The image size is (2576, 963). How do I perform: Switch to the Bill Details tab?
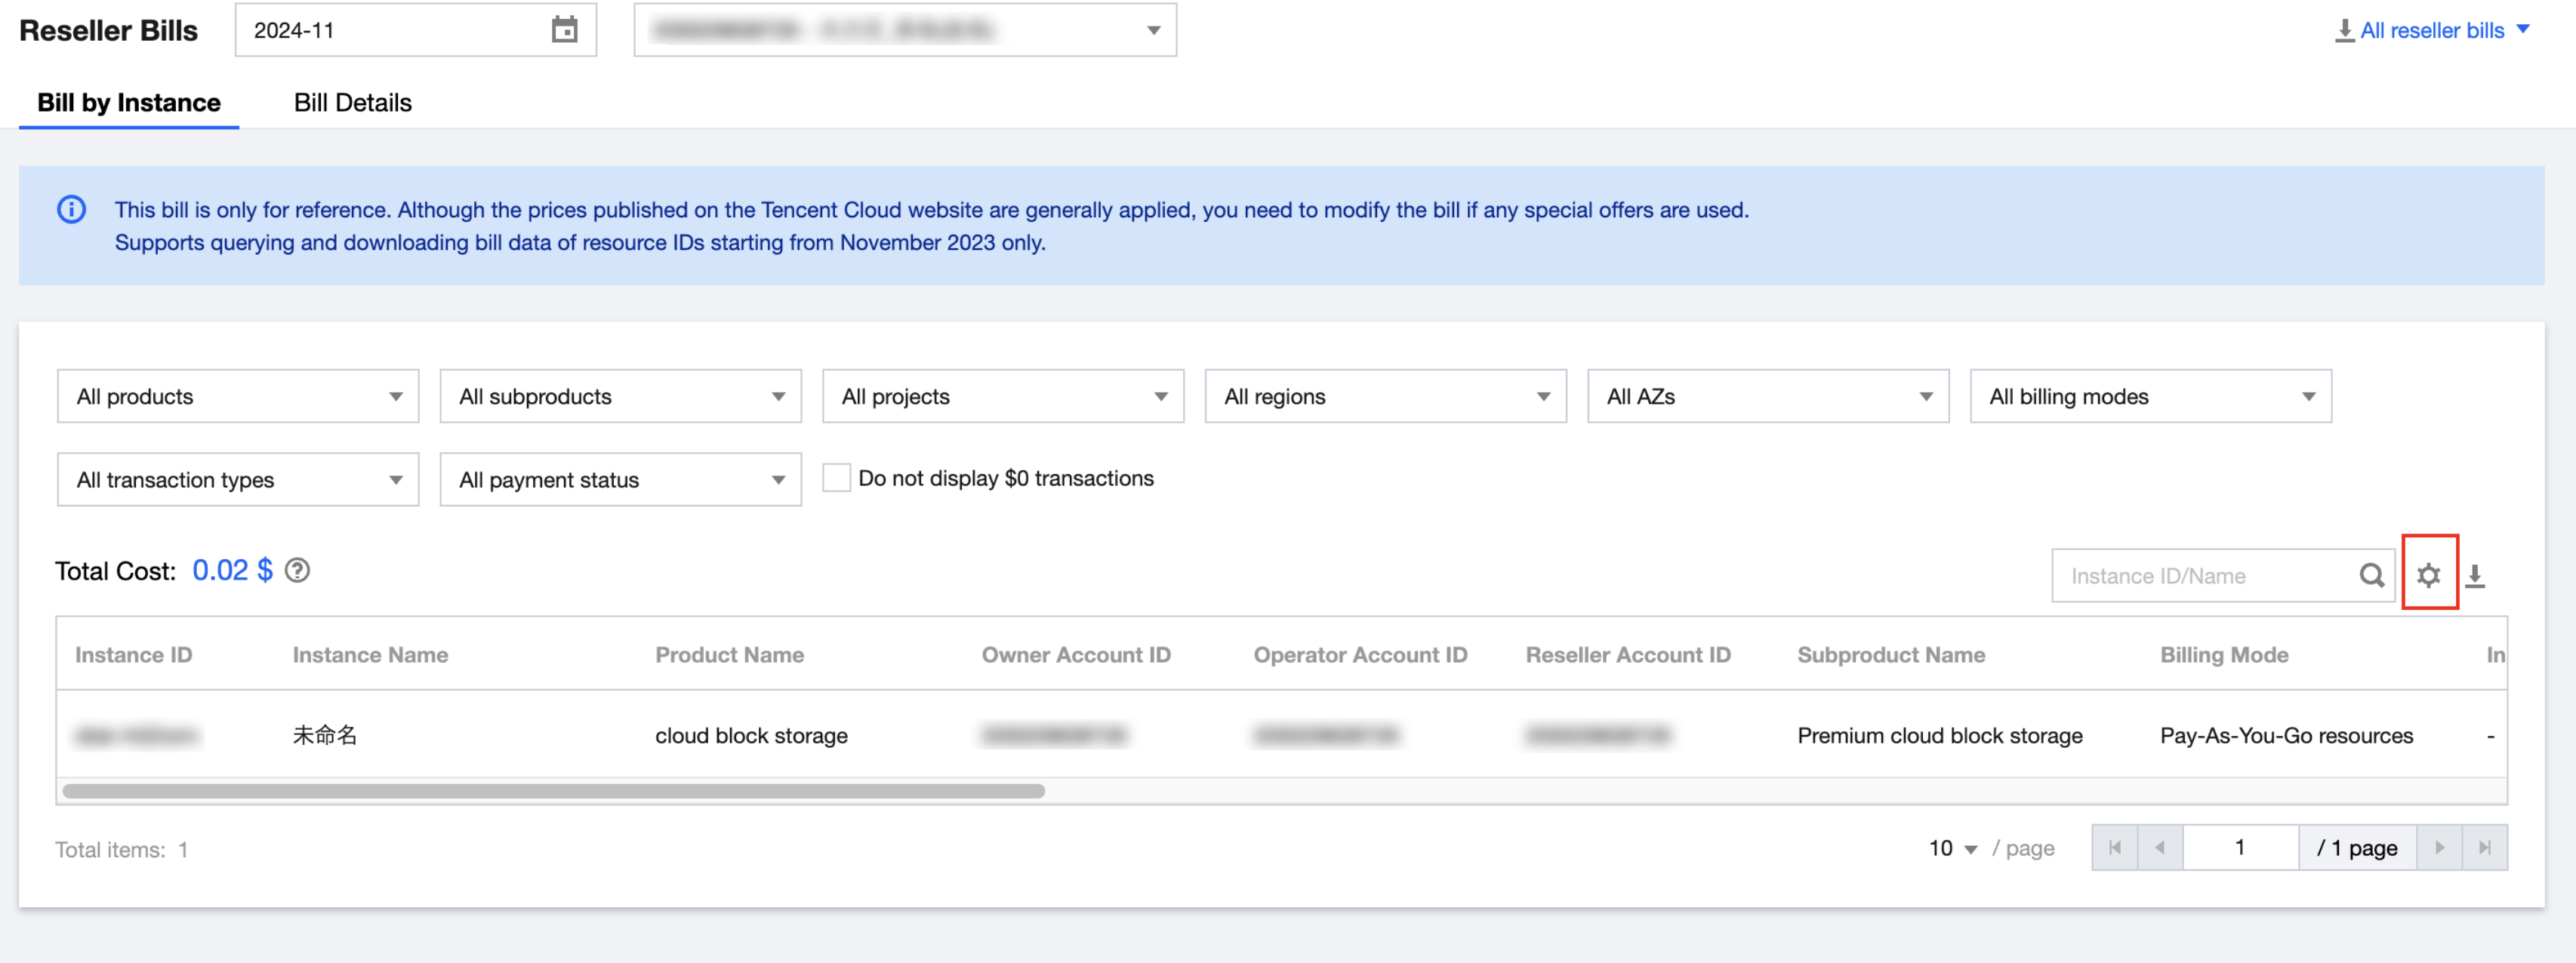[352, 102]
